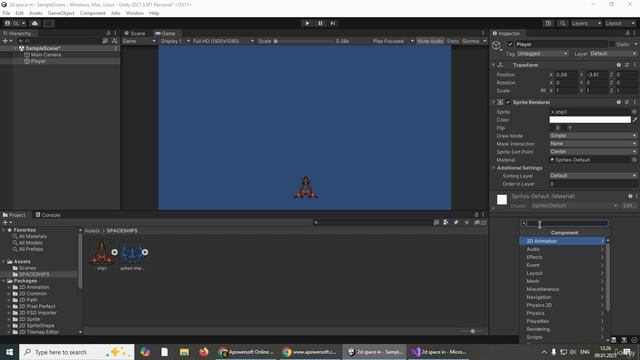Click the Project thumbnail size slider

[472, 331]
